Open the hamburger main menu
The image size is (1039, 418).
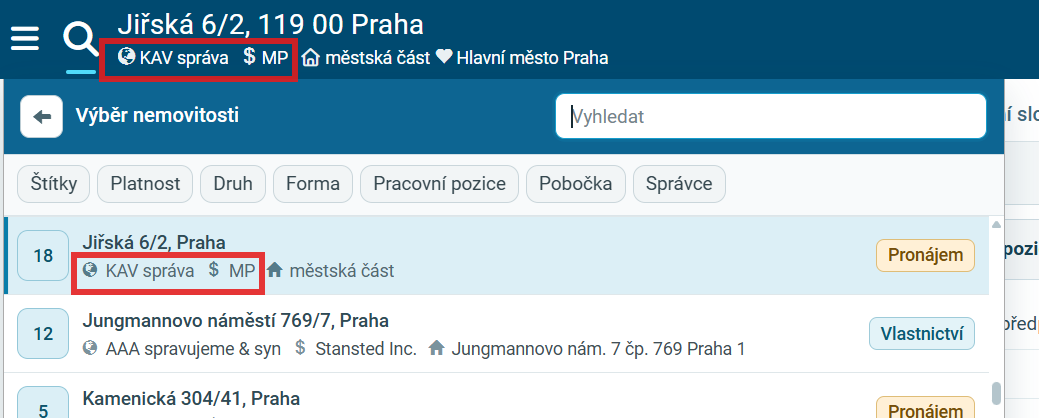pos(25,38)
